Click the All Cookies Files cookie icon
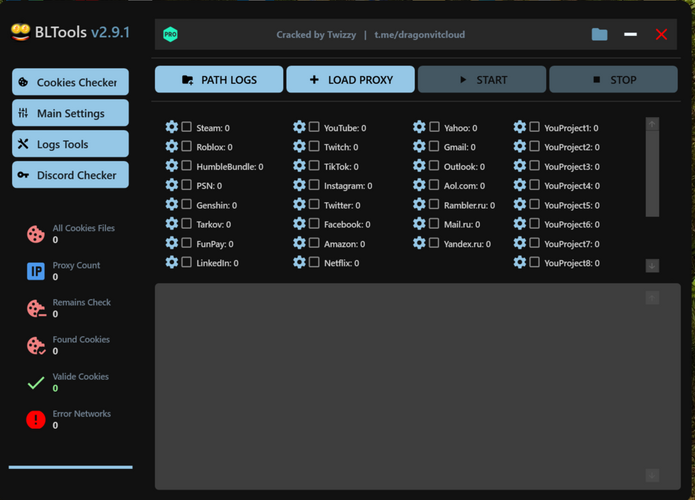Image resolution: width=695 pixels, height=500 pixels. [36, 234]
